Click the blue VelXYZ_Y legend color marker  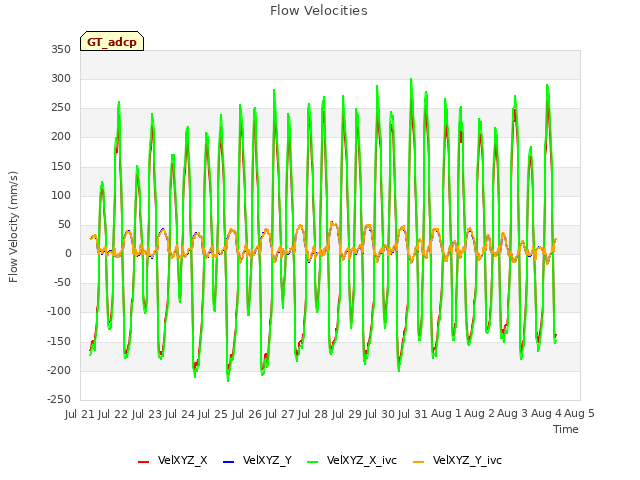pos(229,462)
